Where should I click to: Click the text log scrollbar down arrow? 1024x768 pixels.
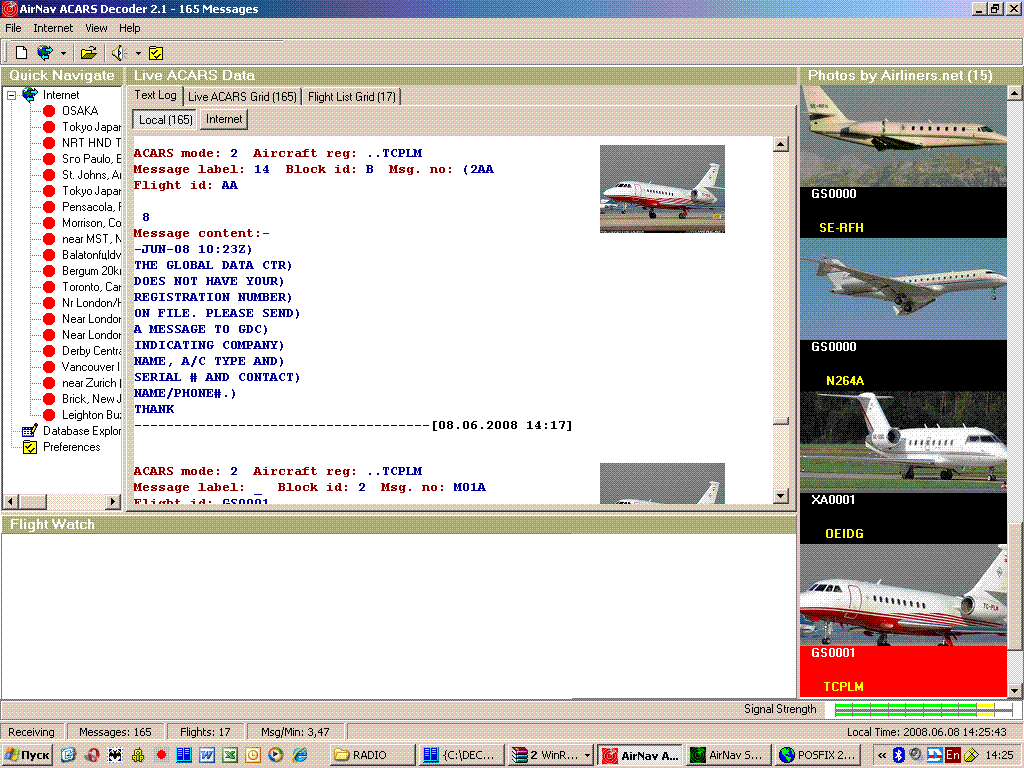tap(780, 496)
